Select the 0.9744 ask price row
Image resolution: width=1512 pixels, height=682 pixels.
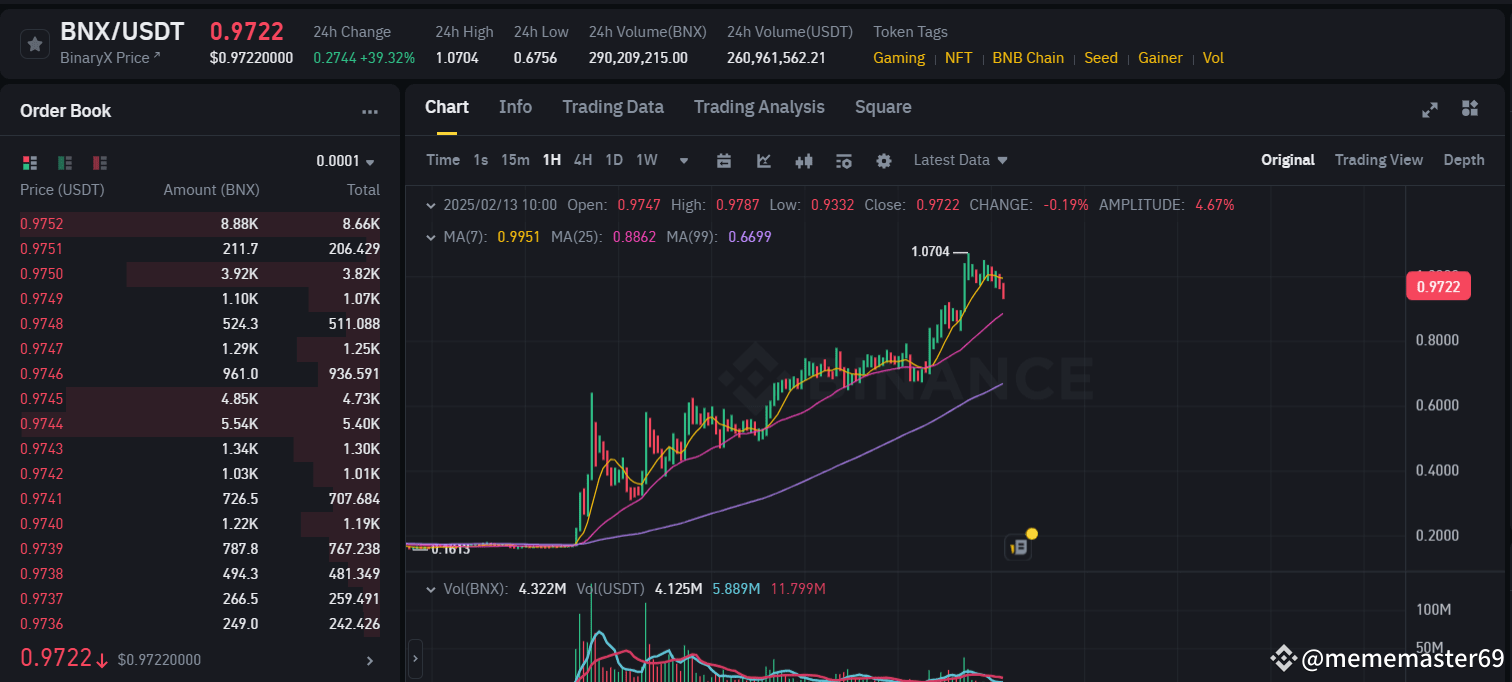click(200, 424)
